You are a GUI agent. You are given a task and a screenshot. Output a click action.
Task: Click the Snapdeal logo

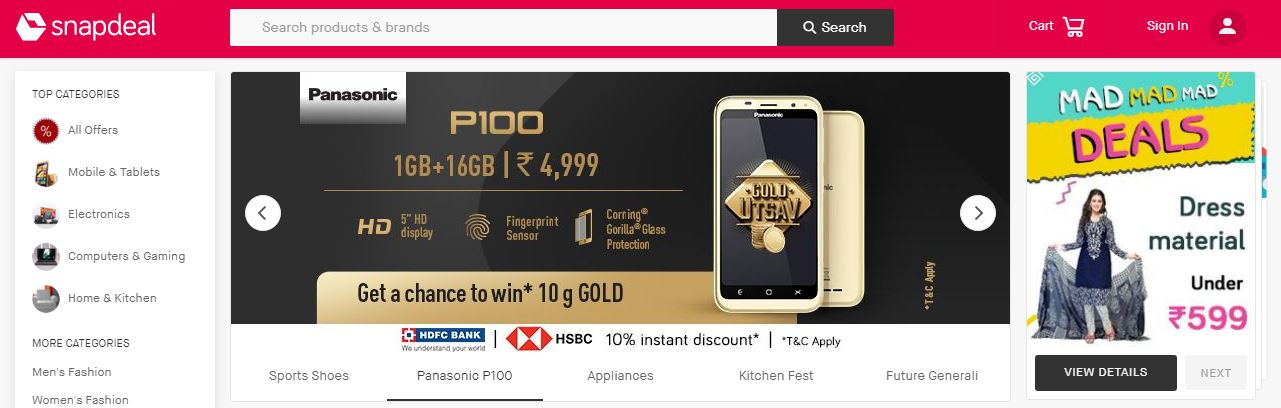[x=86, y=27]
